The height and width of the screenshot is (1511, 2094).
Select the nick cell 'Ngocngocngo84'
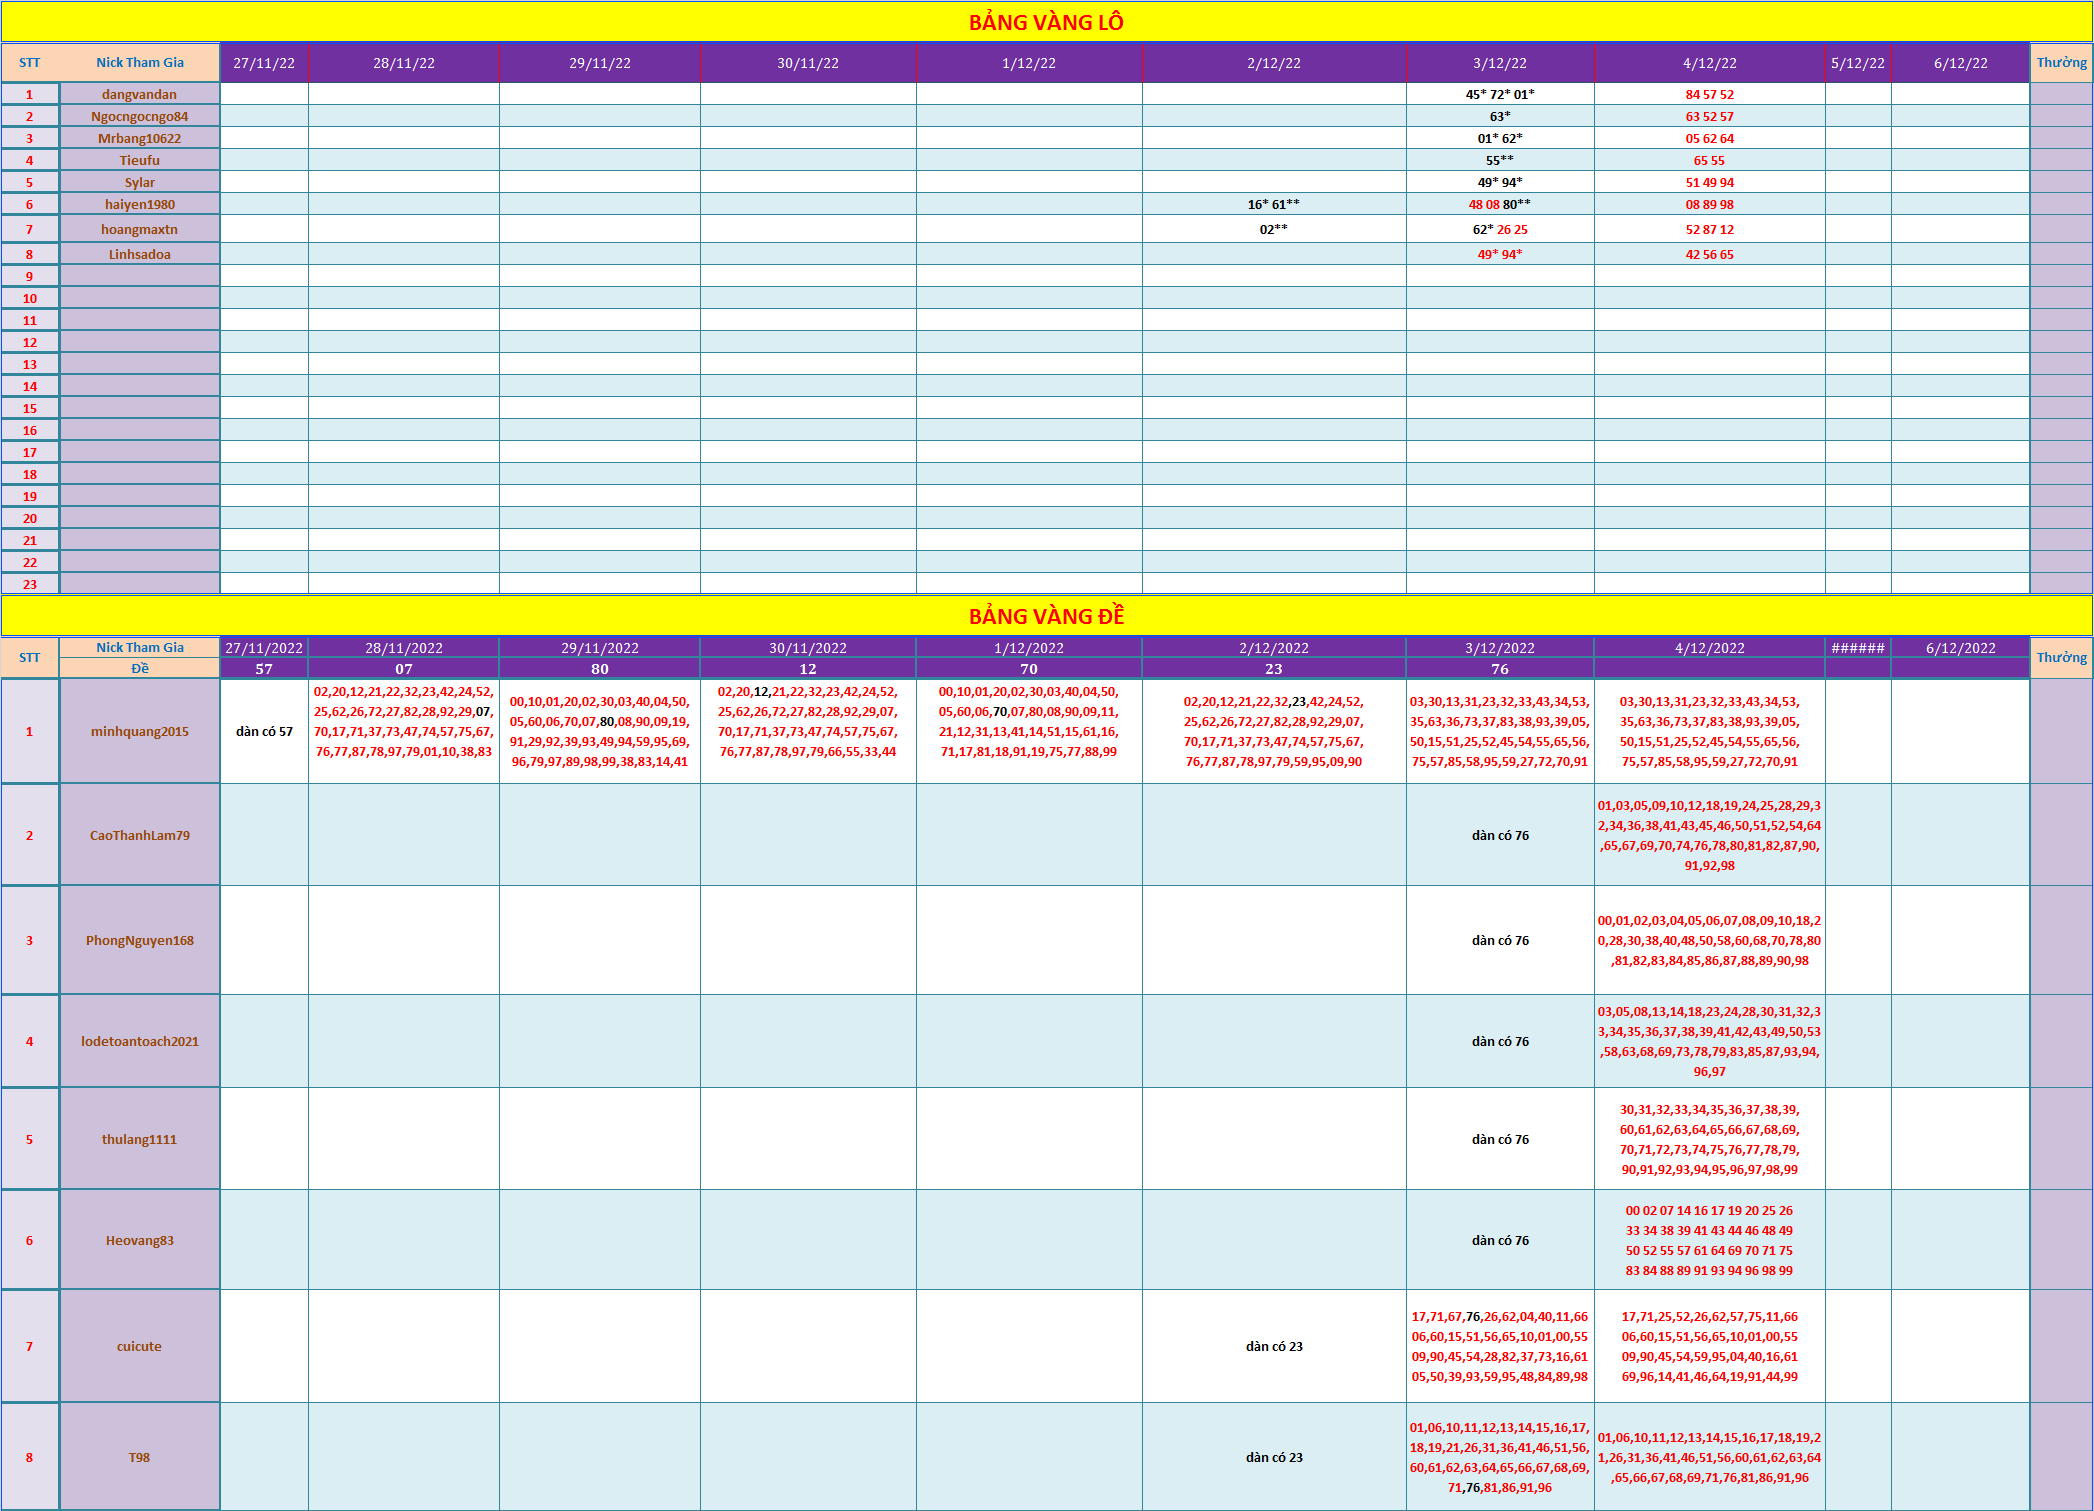tap(140, 116)
